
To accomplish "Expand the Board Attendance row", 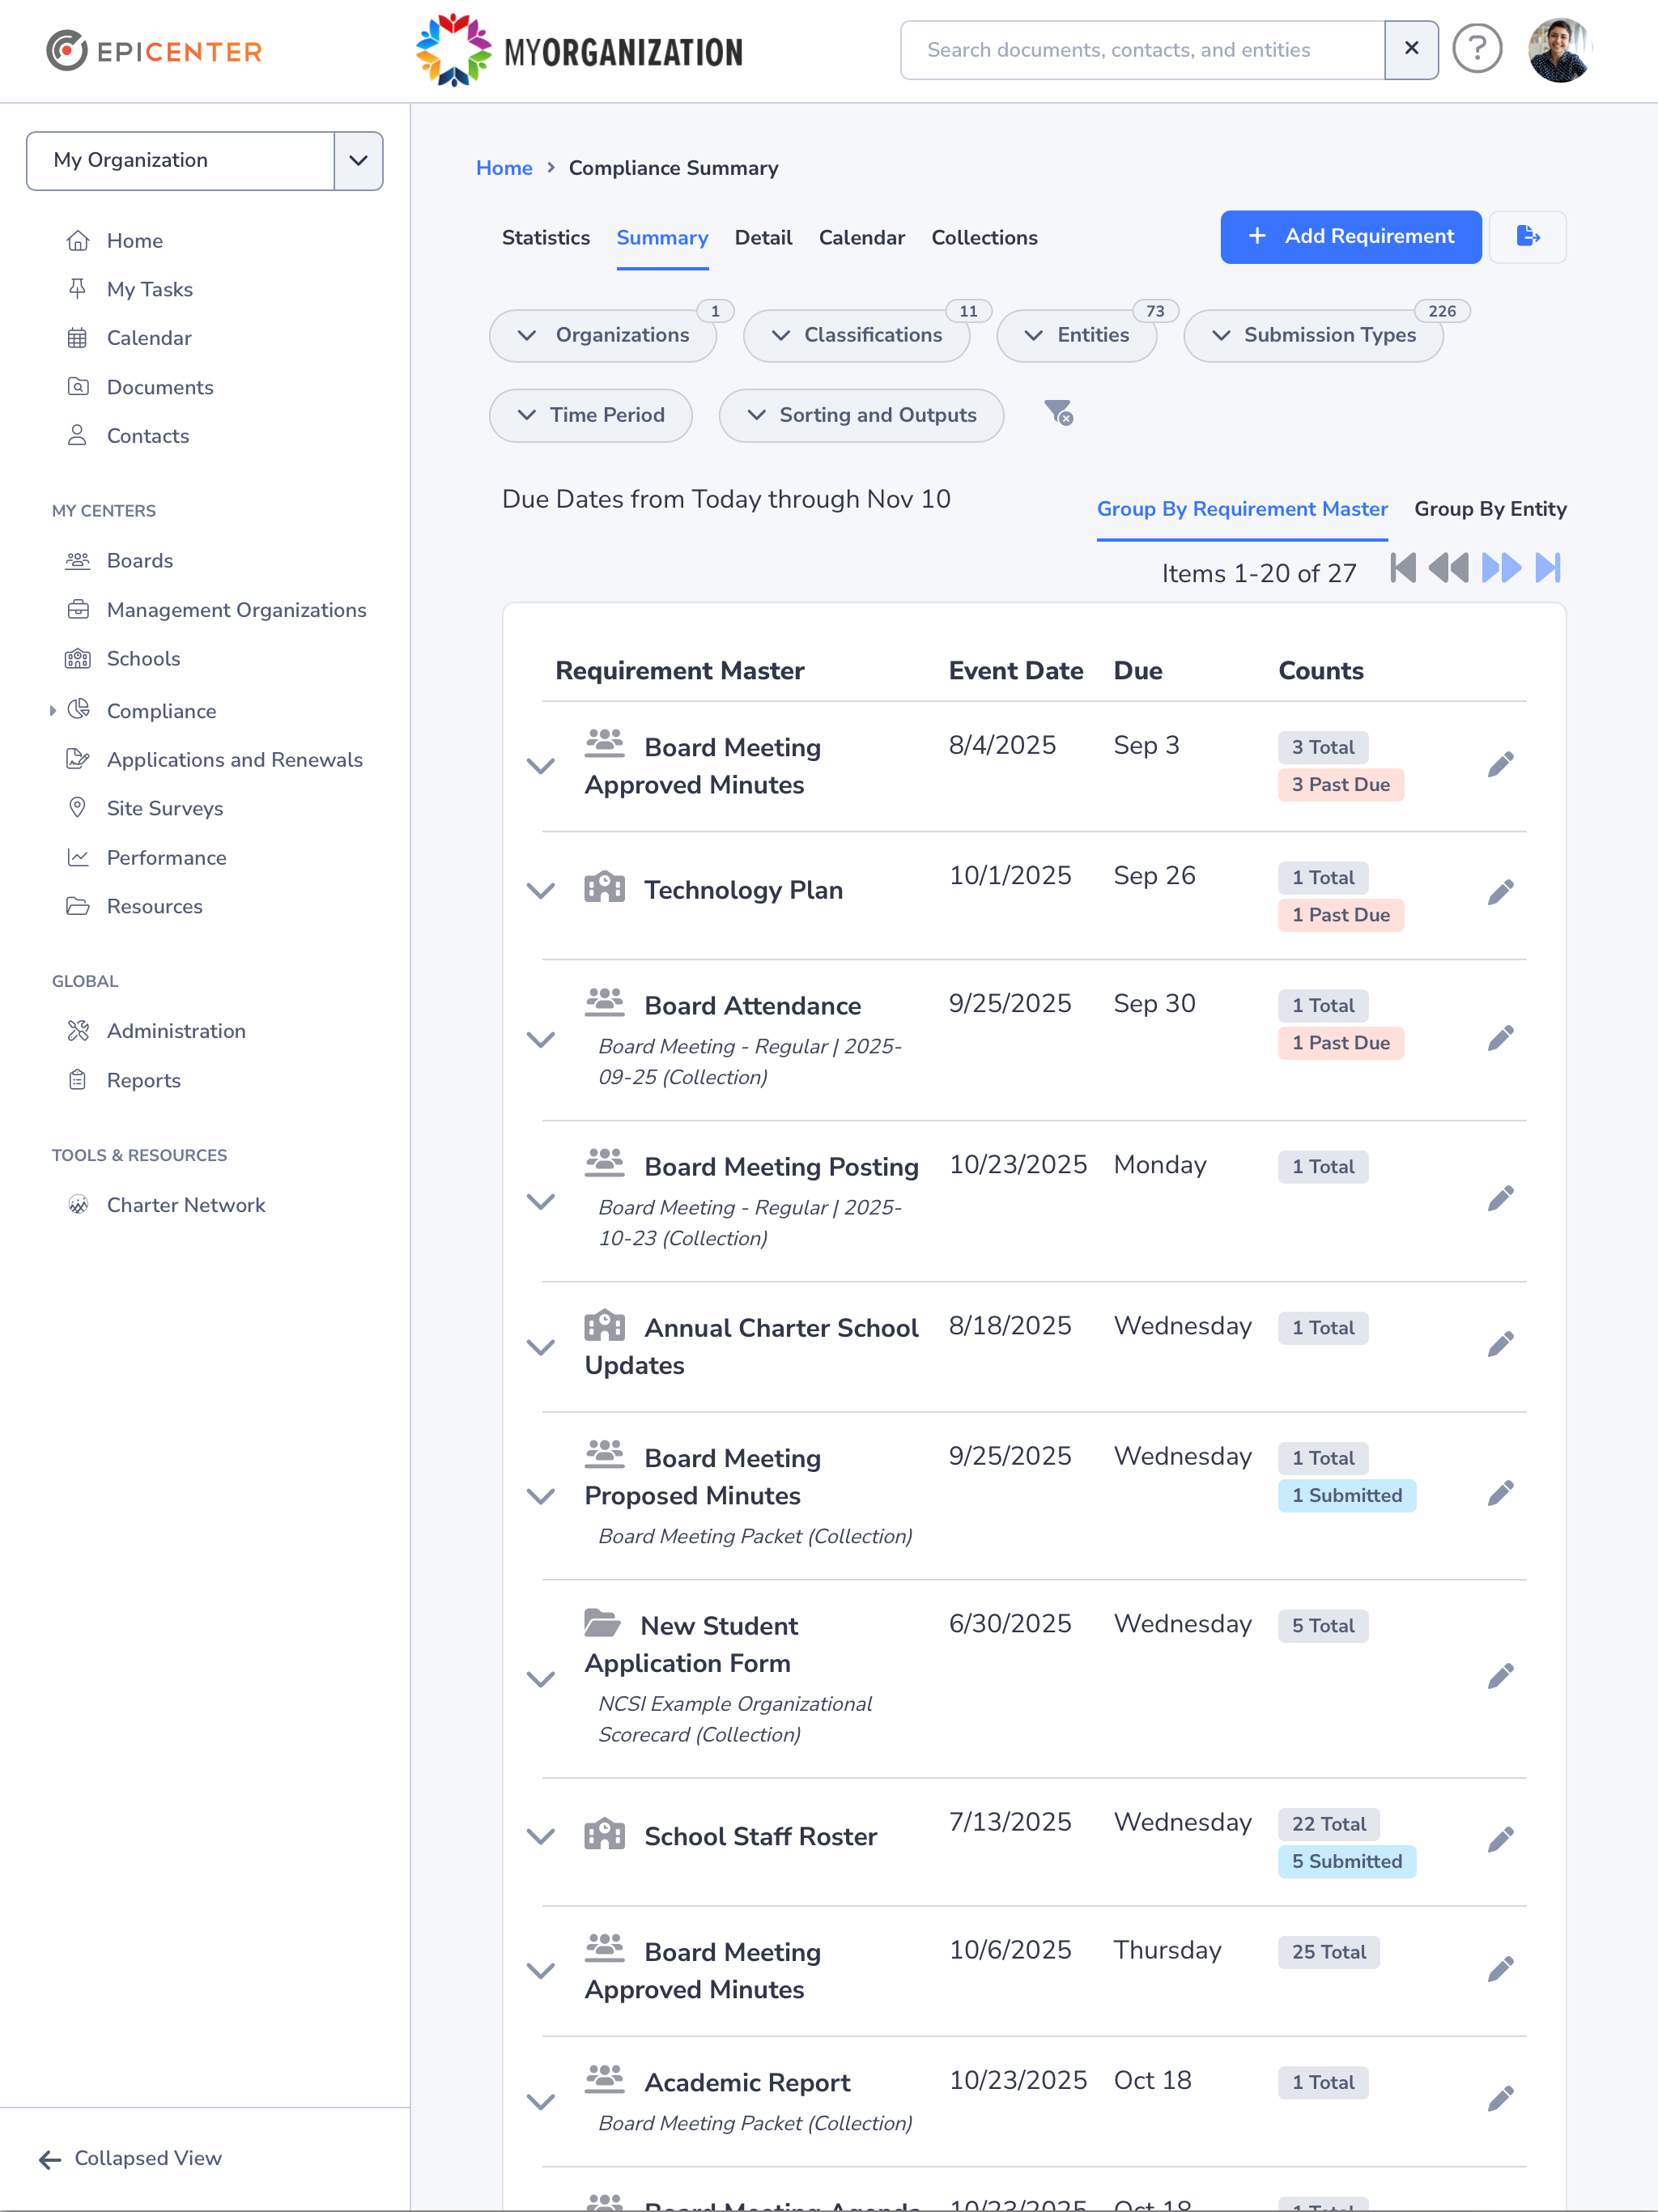I will (x=540, y=1040).
